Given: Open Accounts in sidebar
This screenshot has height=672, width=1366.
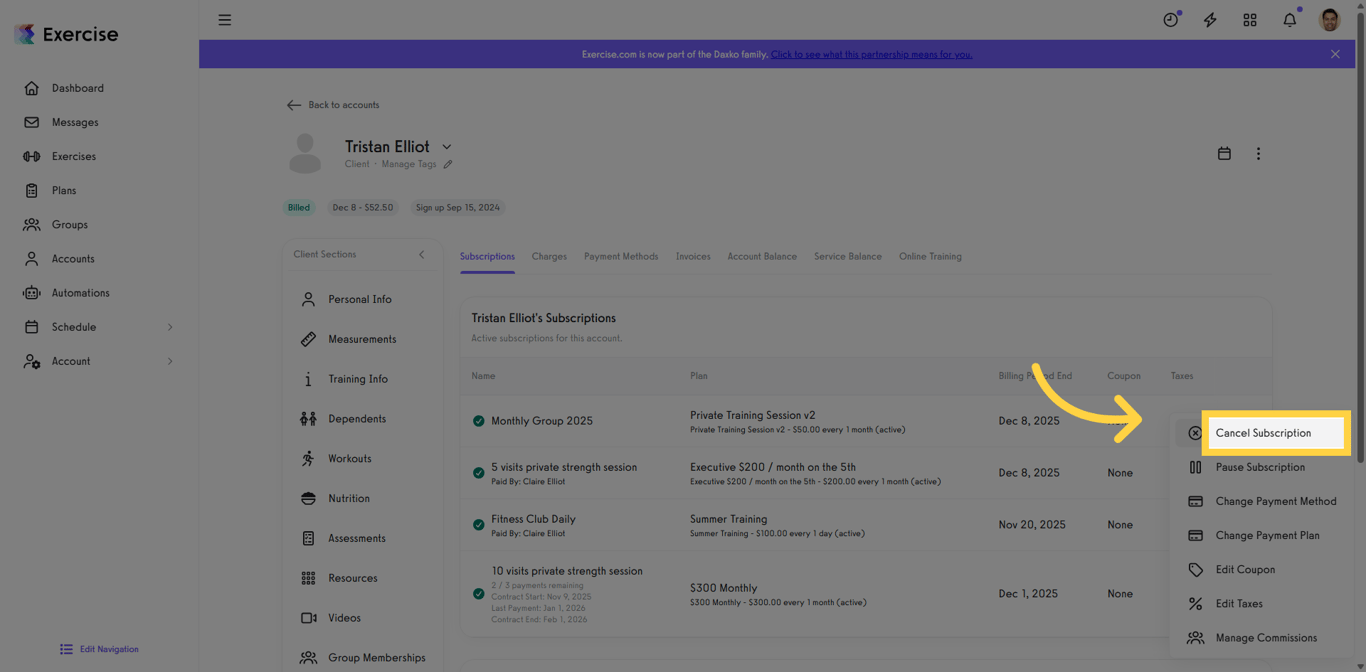Looking at the screenshot, I should 73,259.
